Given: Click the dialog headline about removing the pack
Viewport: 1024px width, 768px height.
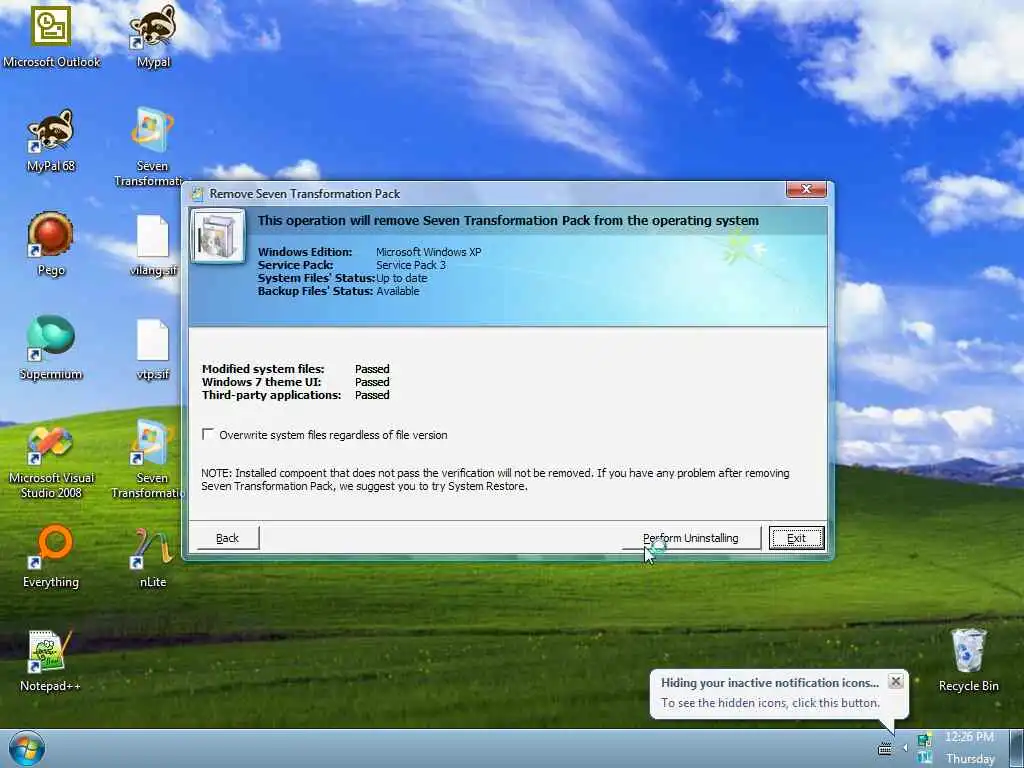Looking at the screenshot, I should [508, 221].
